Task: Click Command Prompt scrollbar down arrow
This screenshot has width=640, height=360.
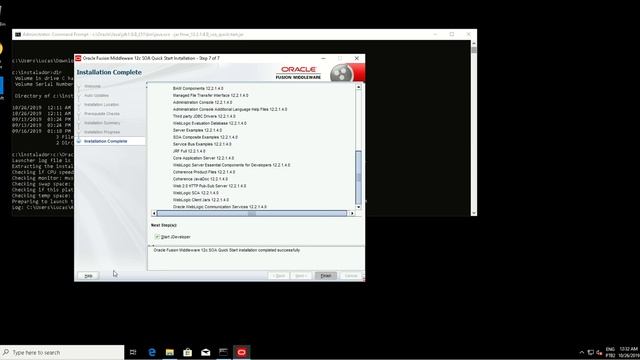Action: (x=473, y=213)
